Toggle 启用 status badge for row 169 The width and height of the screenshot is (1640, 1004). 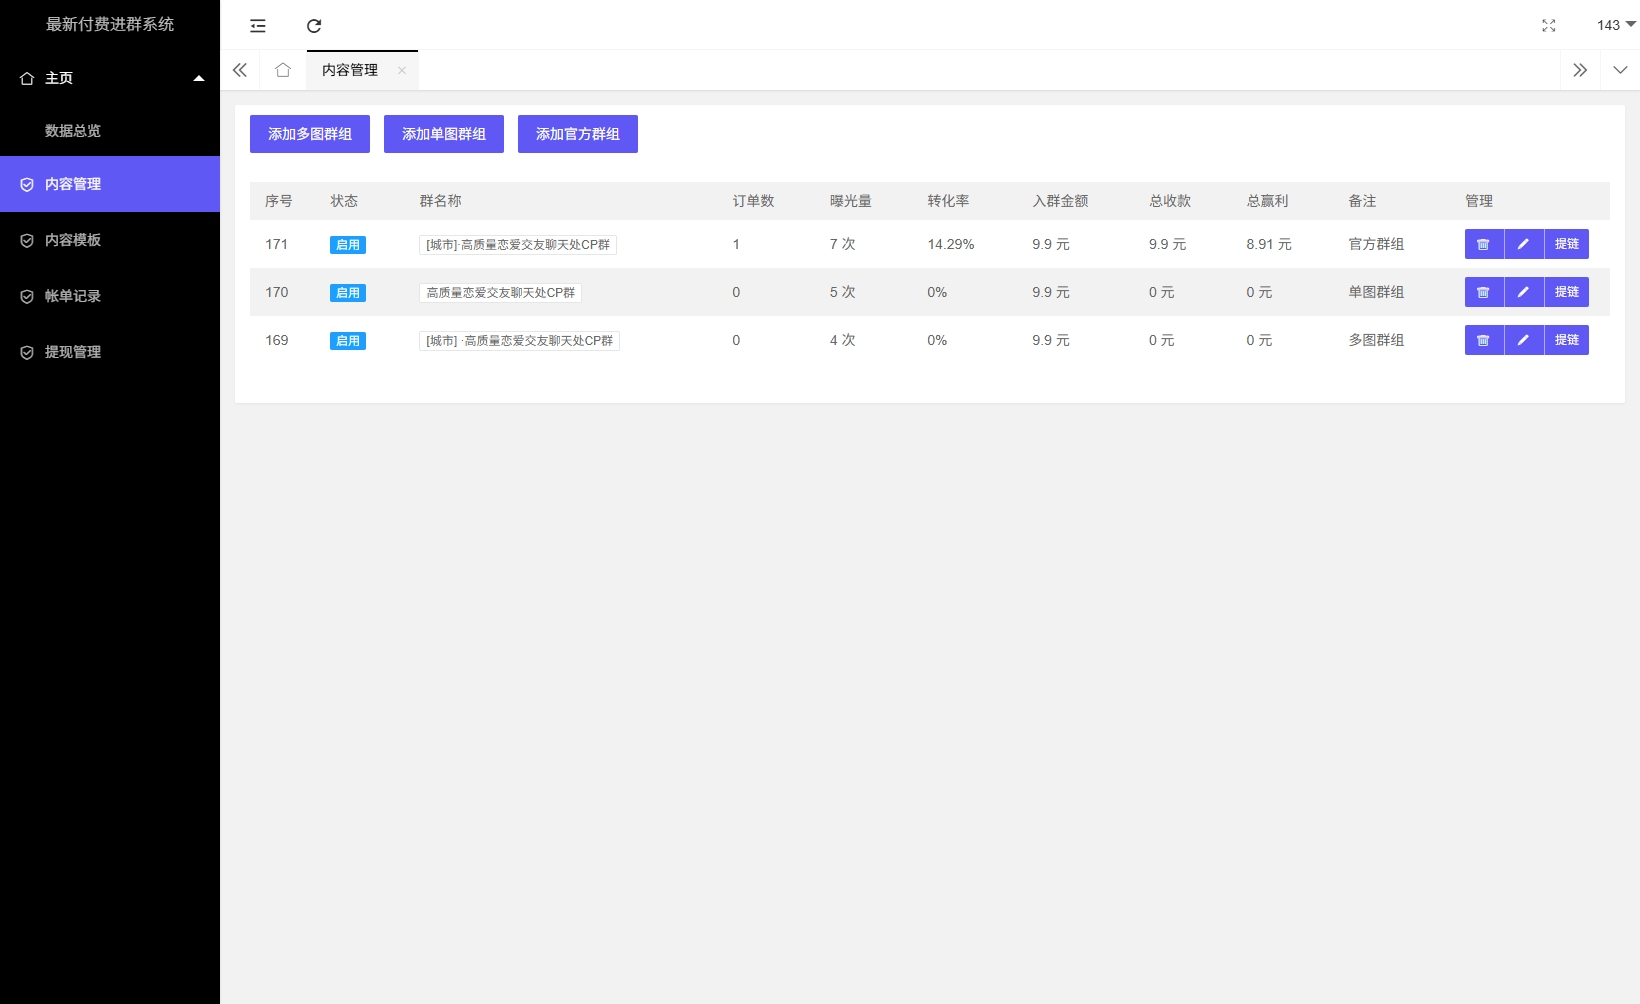347,341
